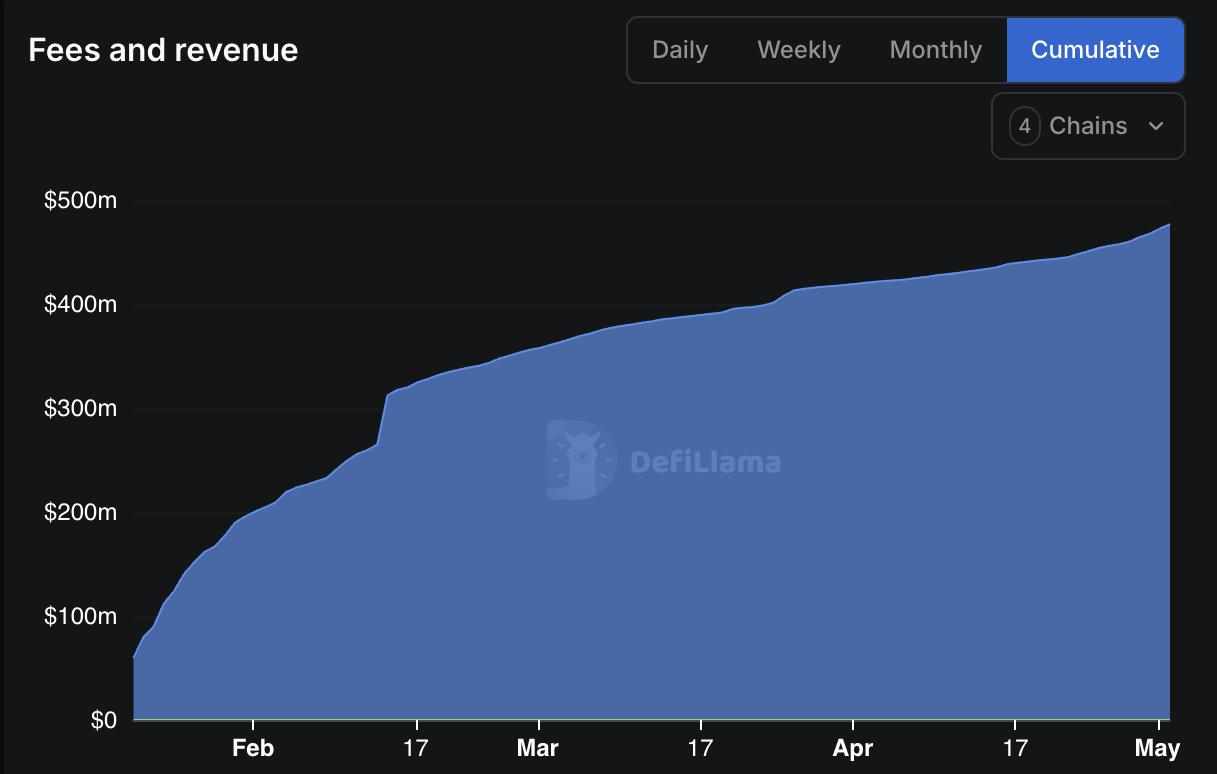The height and width of the screenshot is (774, 1217).
Task: Click the circled 4 chains count badge
Action: (1024, 126)
